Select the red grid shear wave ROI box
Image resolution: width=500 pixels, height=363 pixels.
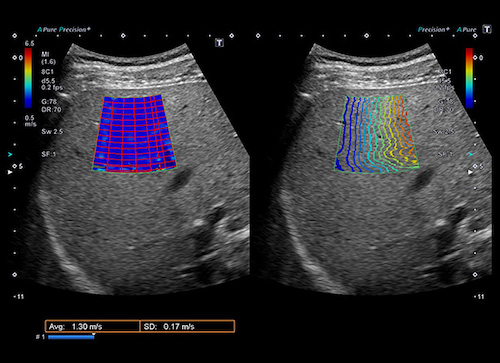click(x=134, y=134)
